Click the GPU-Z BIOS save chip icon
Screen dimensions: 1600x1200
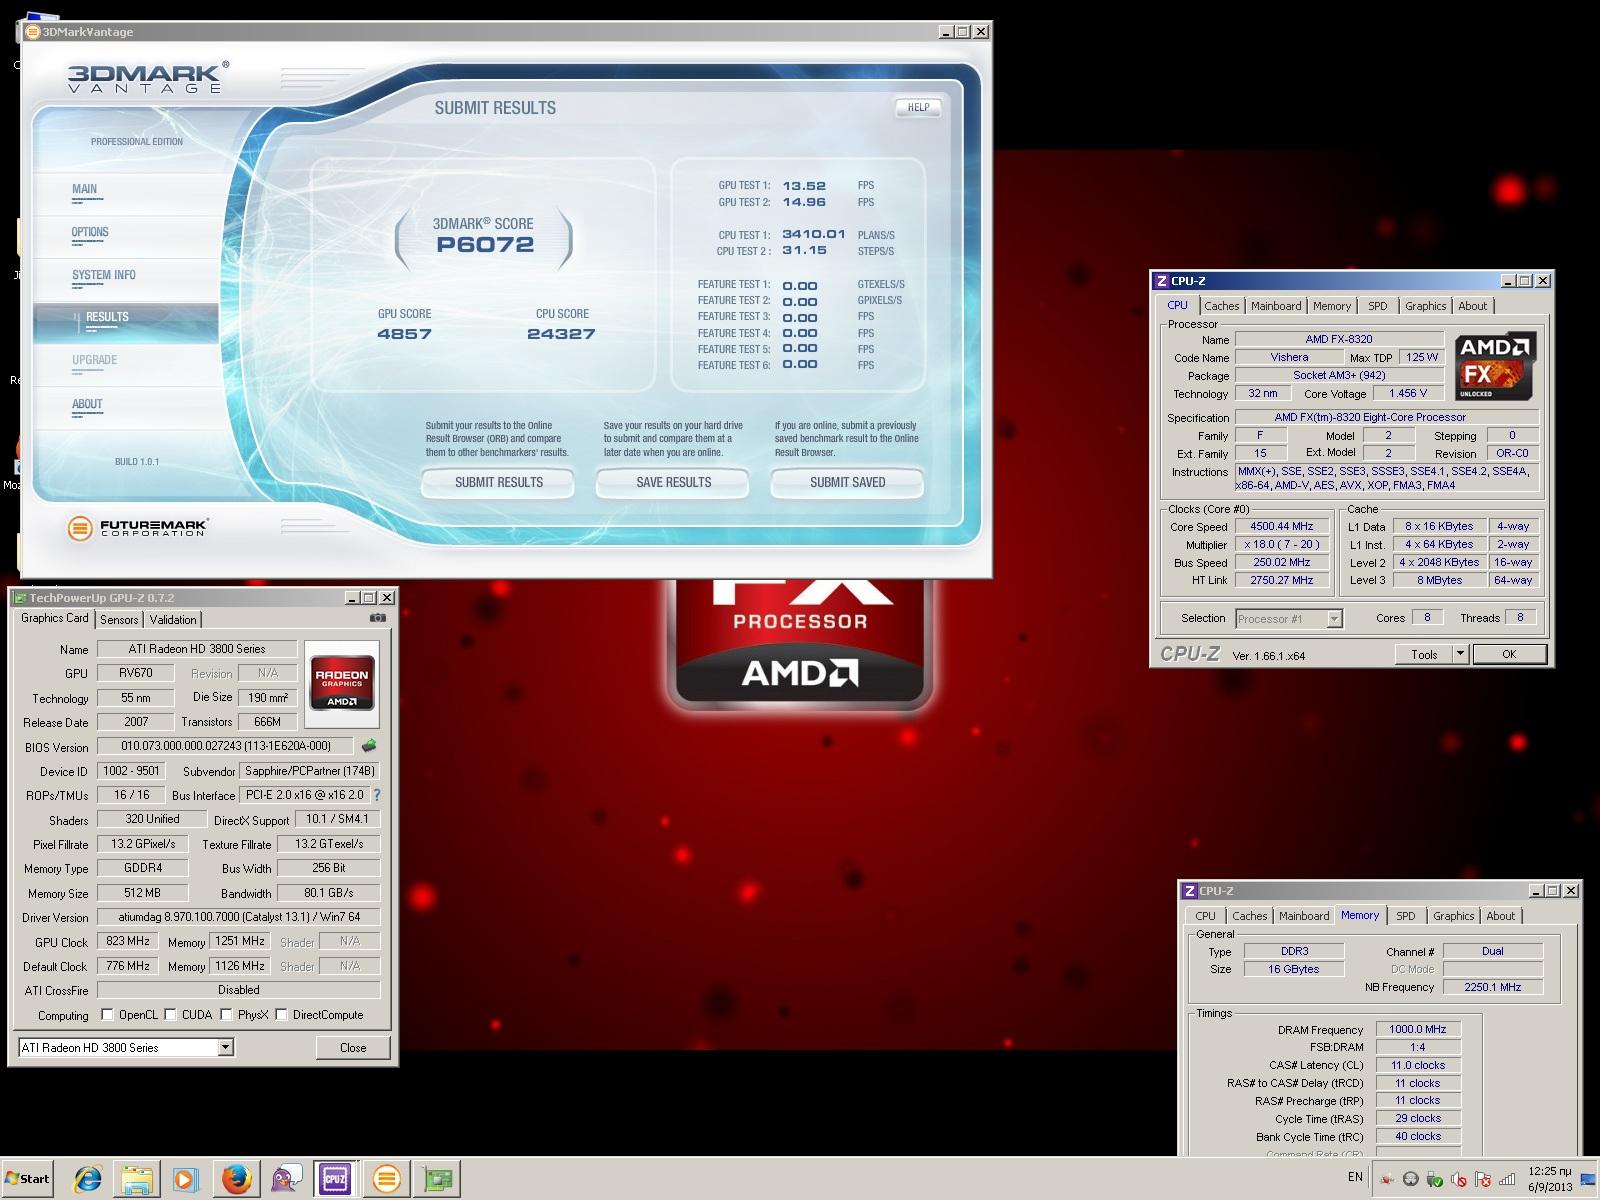point(369,746)
